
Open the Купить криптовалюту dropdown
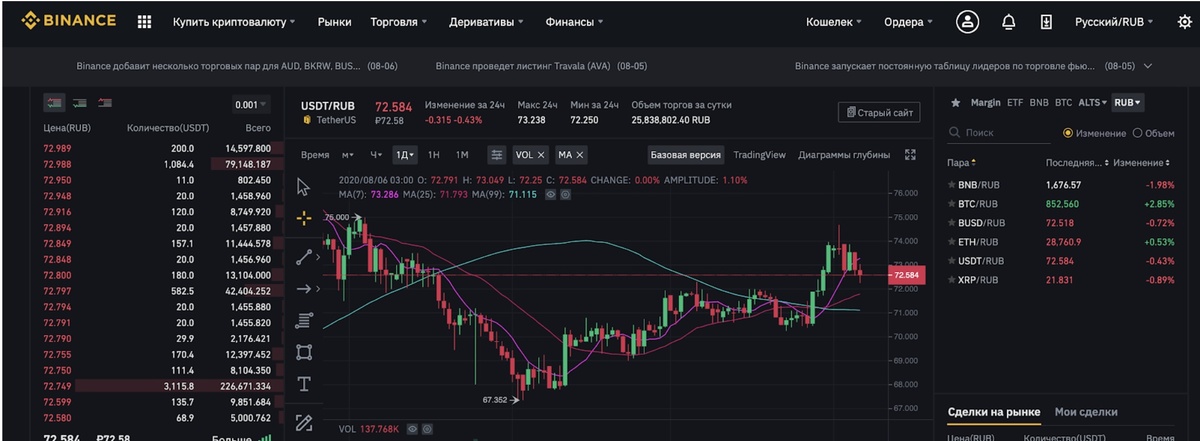click(x=233, y=21)
